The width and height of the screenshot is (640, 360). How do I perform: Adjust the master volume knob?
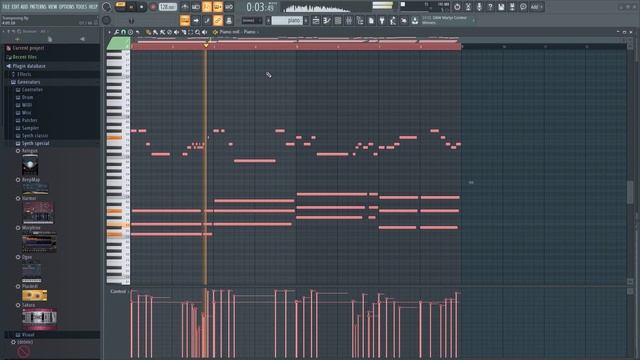[x=107, y=7]
